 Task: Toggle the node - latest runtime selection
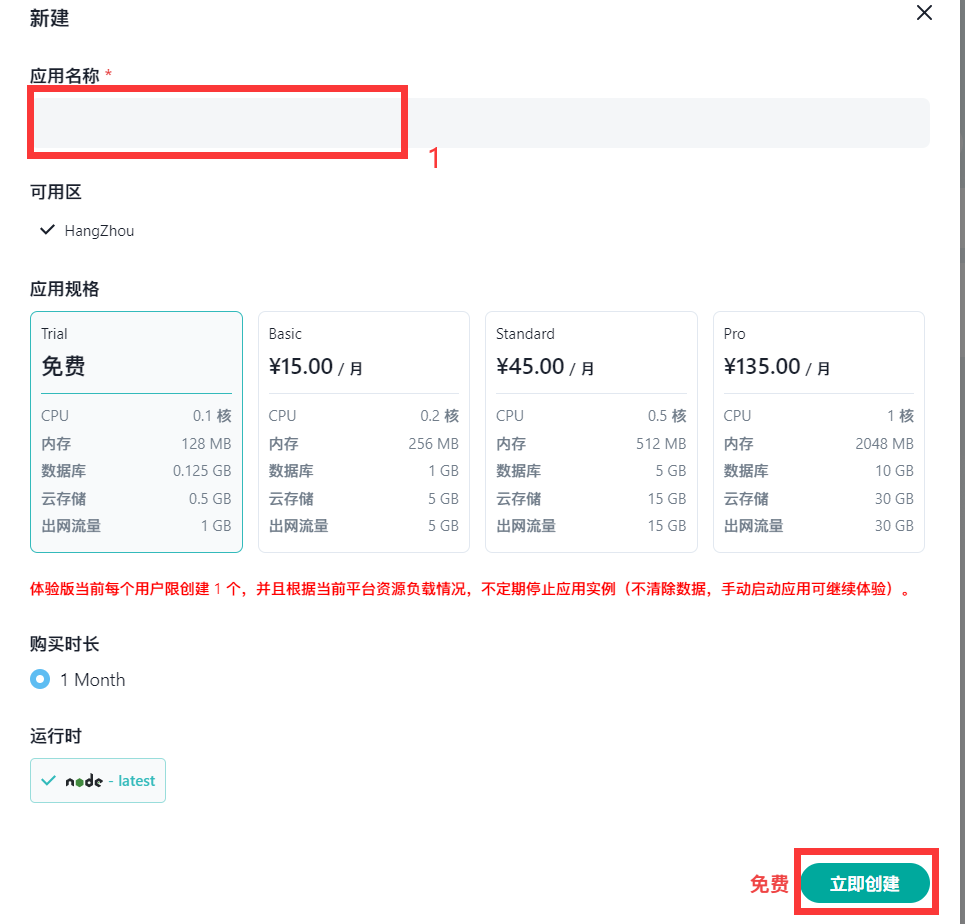[97, 780]
